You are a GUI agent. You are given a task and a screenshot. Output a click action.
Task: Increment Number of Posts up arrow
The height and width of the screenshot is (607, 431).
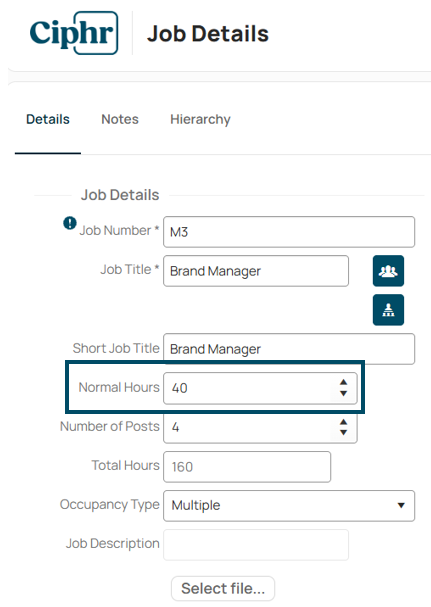pos(343,422)
